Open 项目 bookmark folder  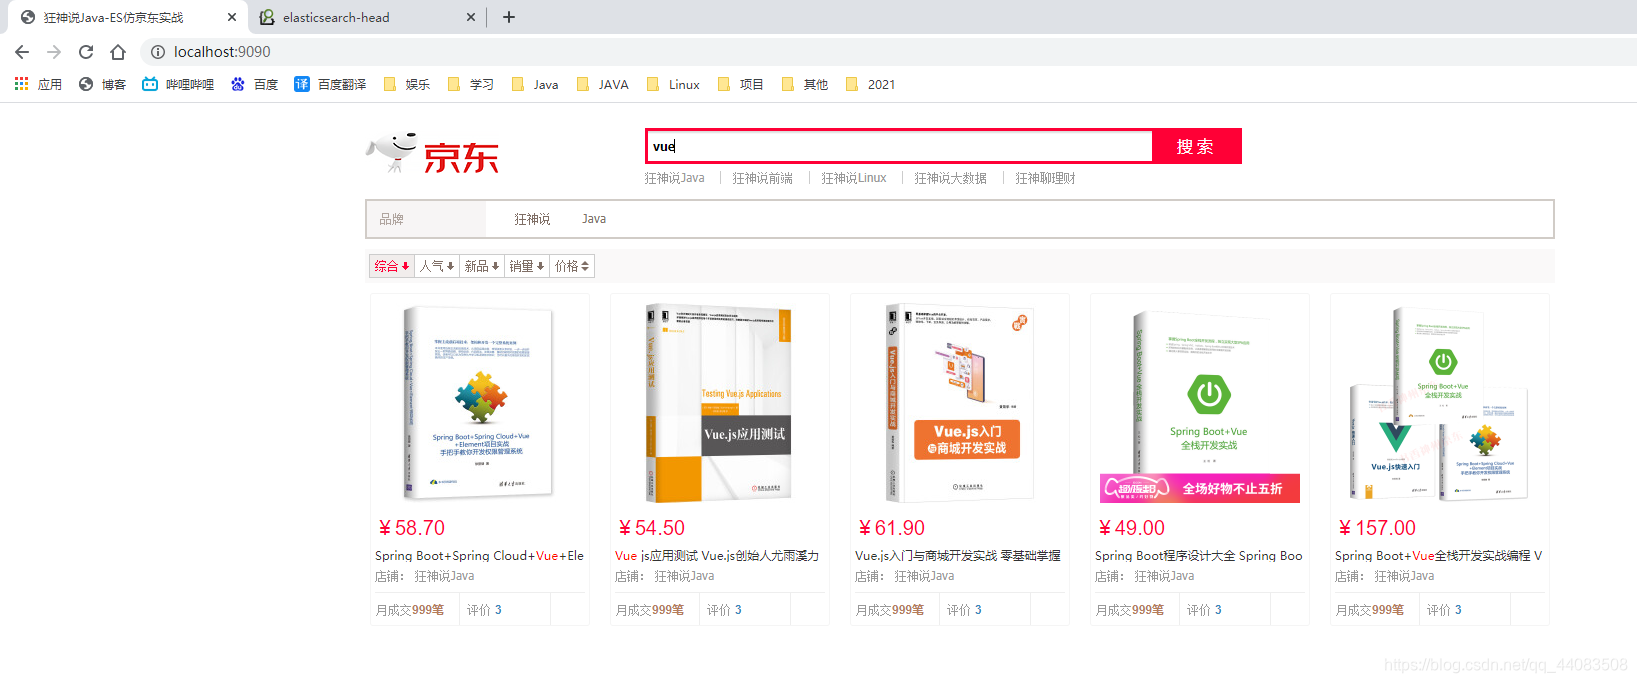(x=741, y=84)
